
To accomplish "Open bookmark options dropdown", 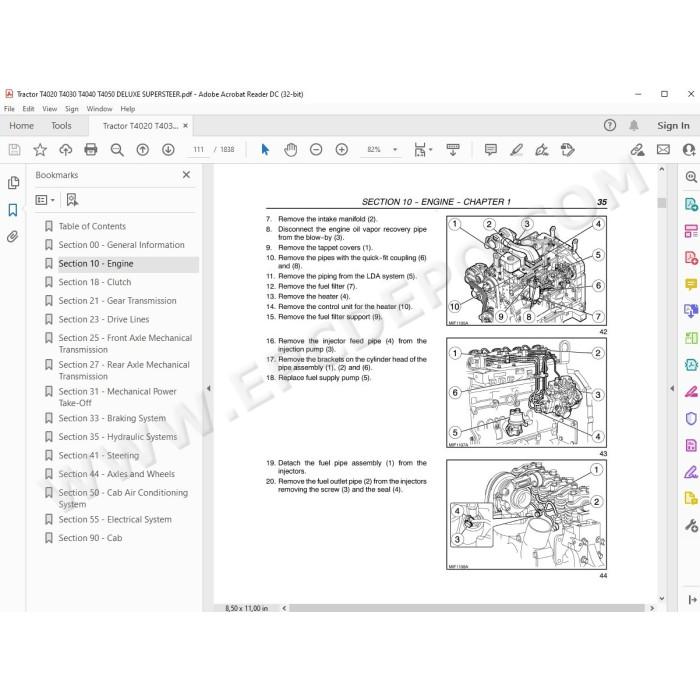I will click(x=45, y=200).
